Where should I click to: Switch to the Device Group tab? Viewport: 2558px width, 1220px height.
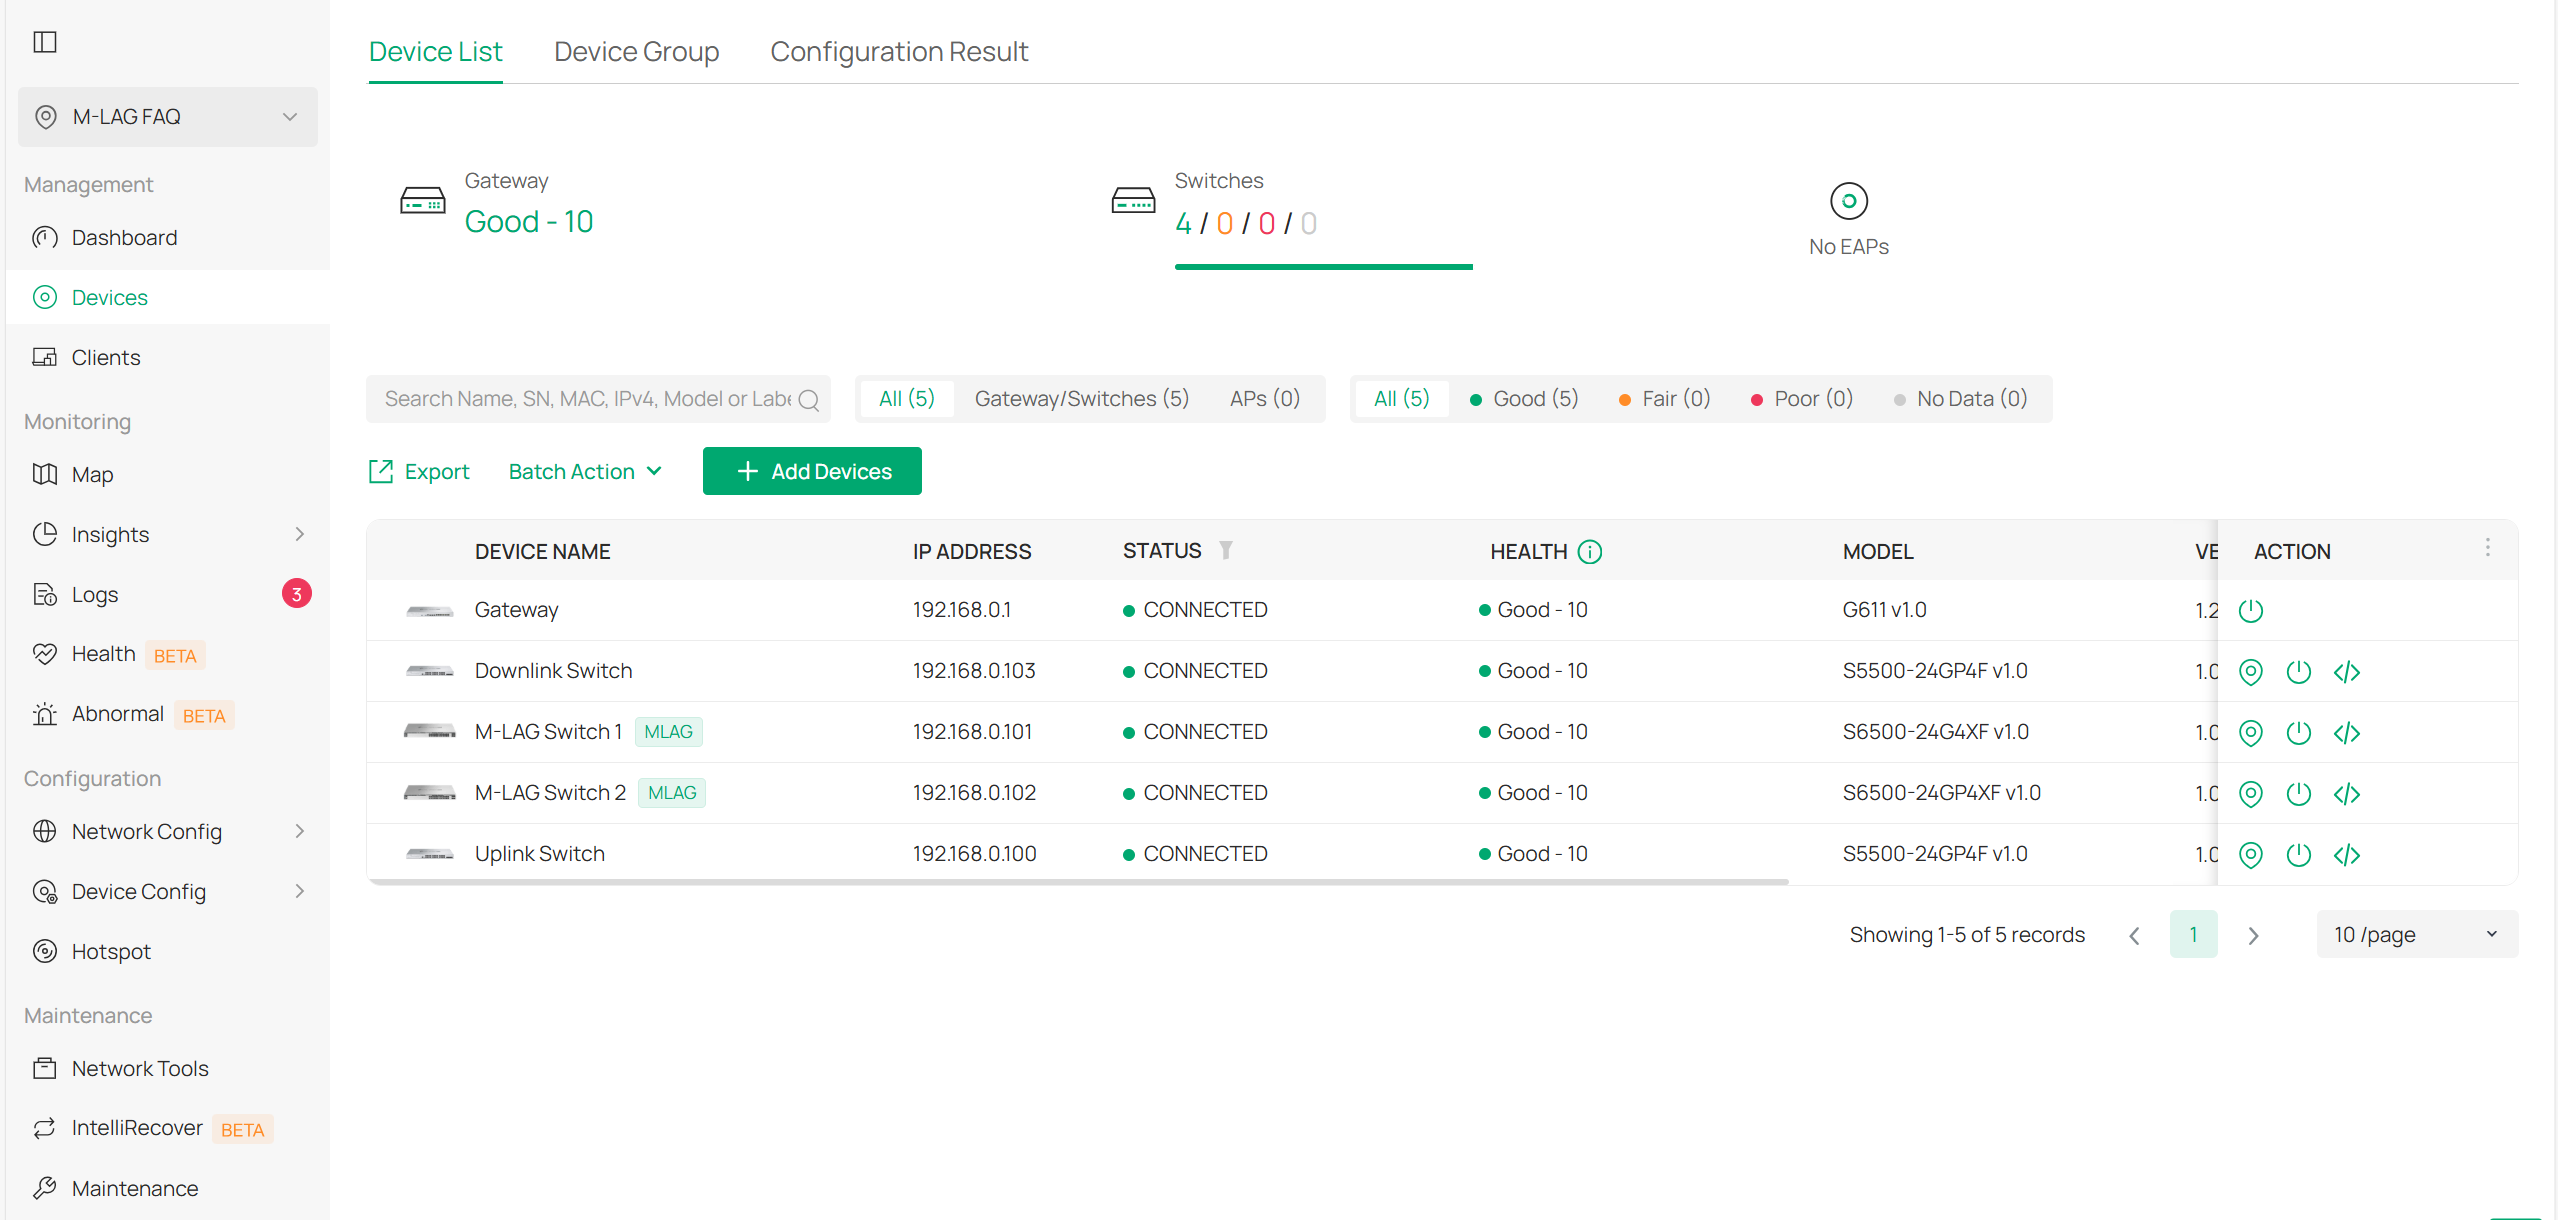(636, 52)
